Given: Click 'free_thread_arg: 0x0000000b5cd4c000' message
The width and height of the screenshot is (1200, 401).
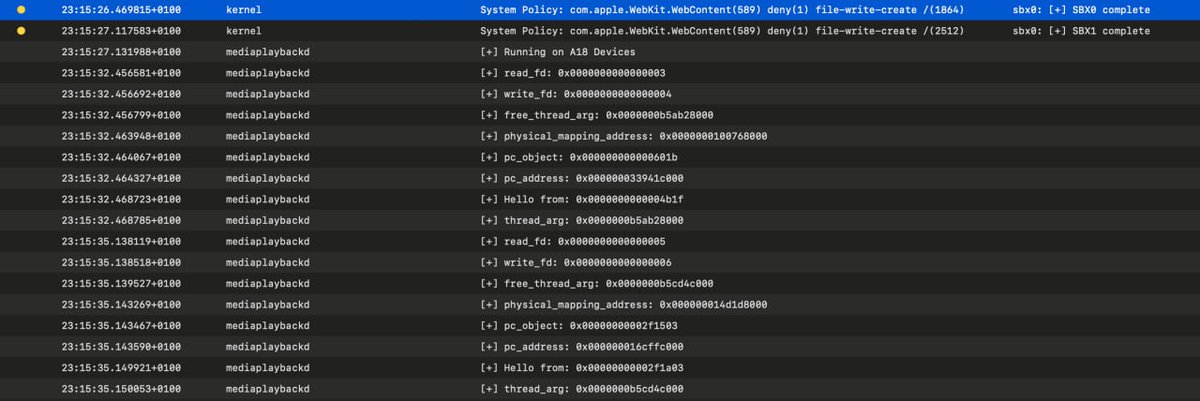Looking at the screenshot, I should (597, 283).
